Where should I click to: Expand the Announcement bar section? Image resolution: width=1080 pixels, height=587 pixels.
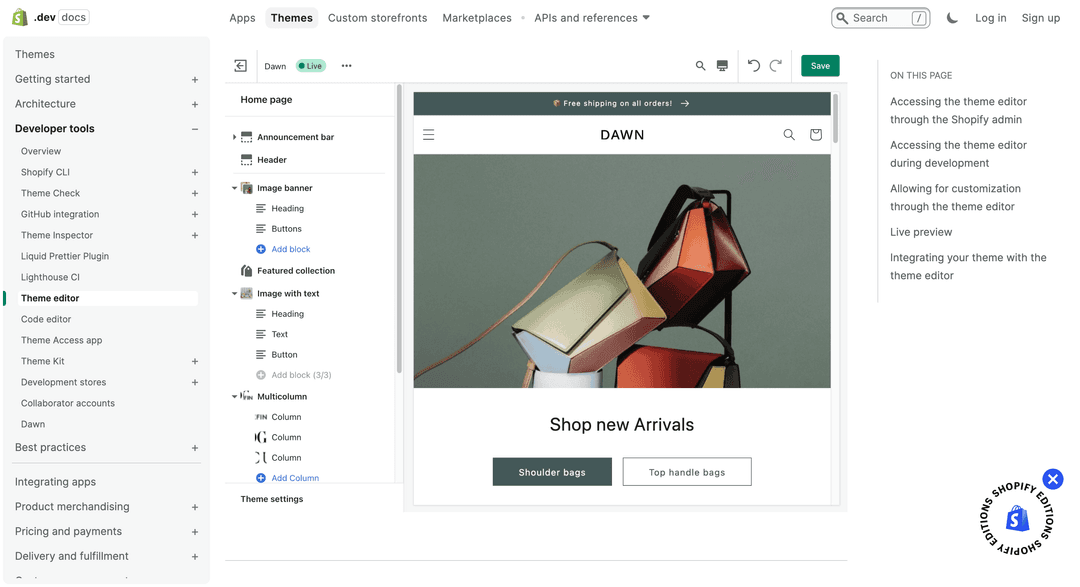coord(234,136)
